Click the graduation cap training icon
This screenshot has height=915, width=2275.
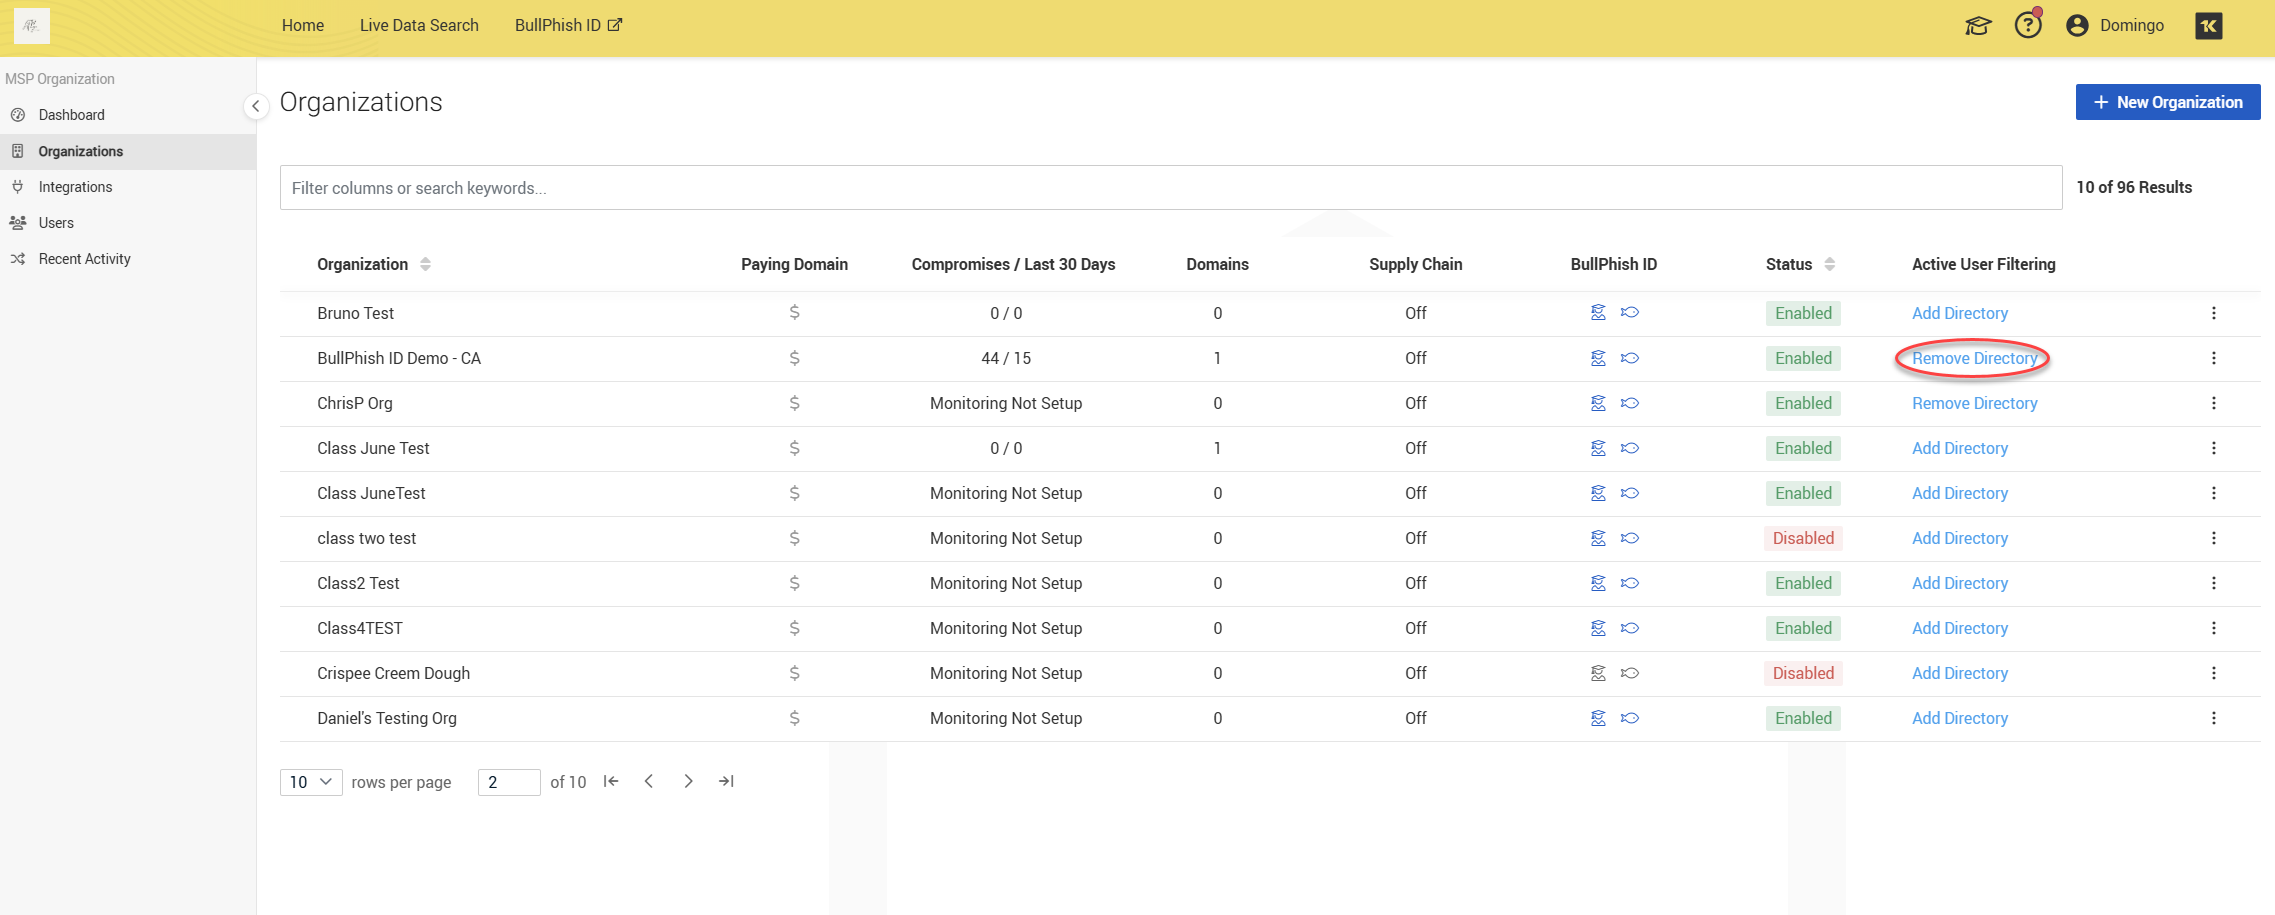pos(1977,26)
